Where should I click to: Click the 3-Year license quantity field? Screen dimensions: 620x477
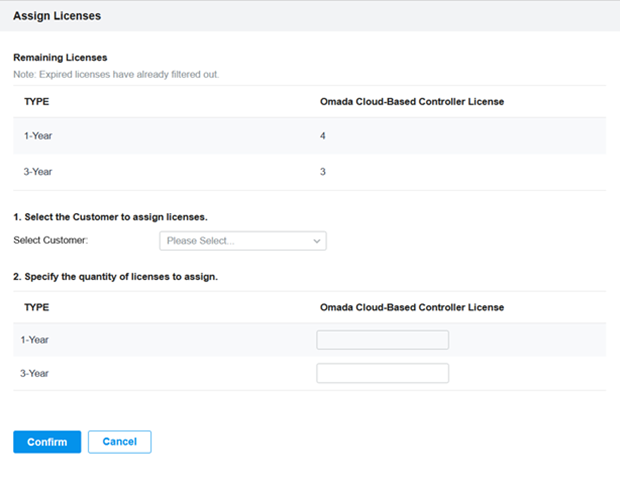pyautogui.click(x=382, y=373)
